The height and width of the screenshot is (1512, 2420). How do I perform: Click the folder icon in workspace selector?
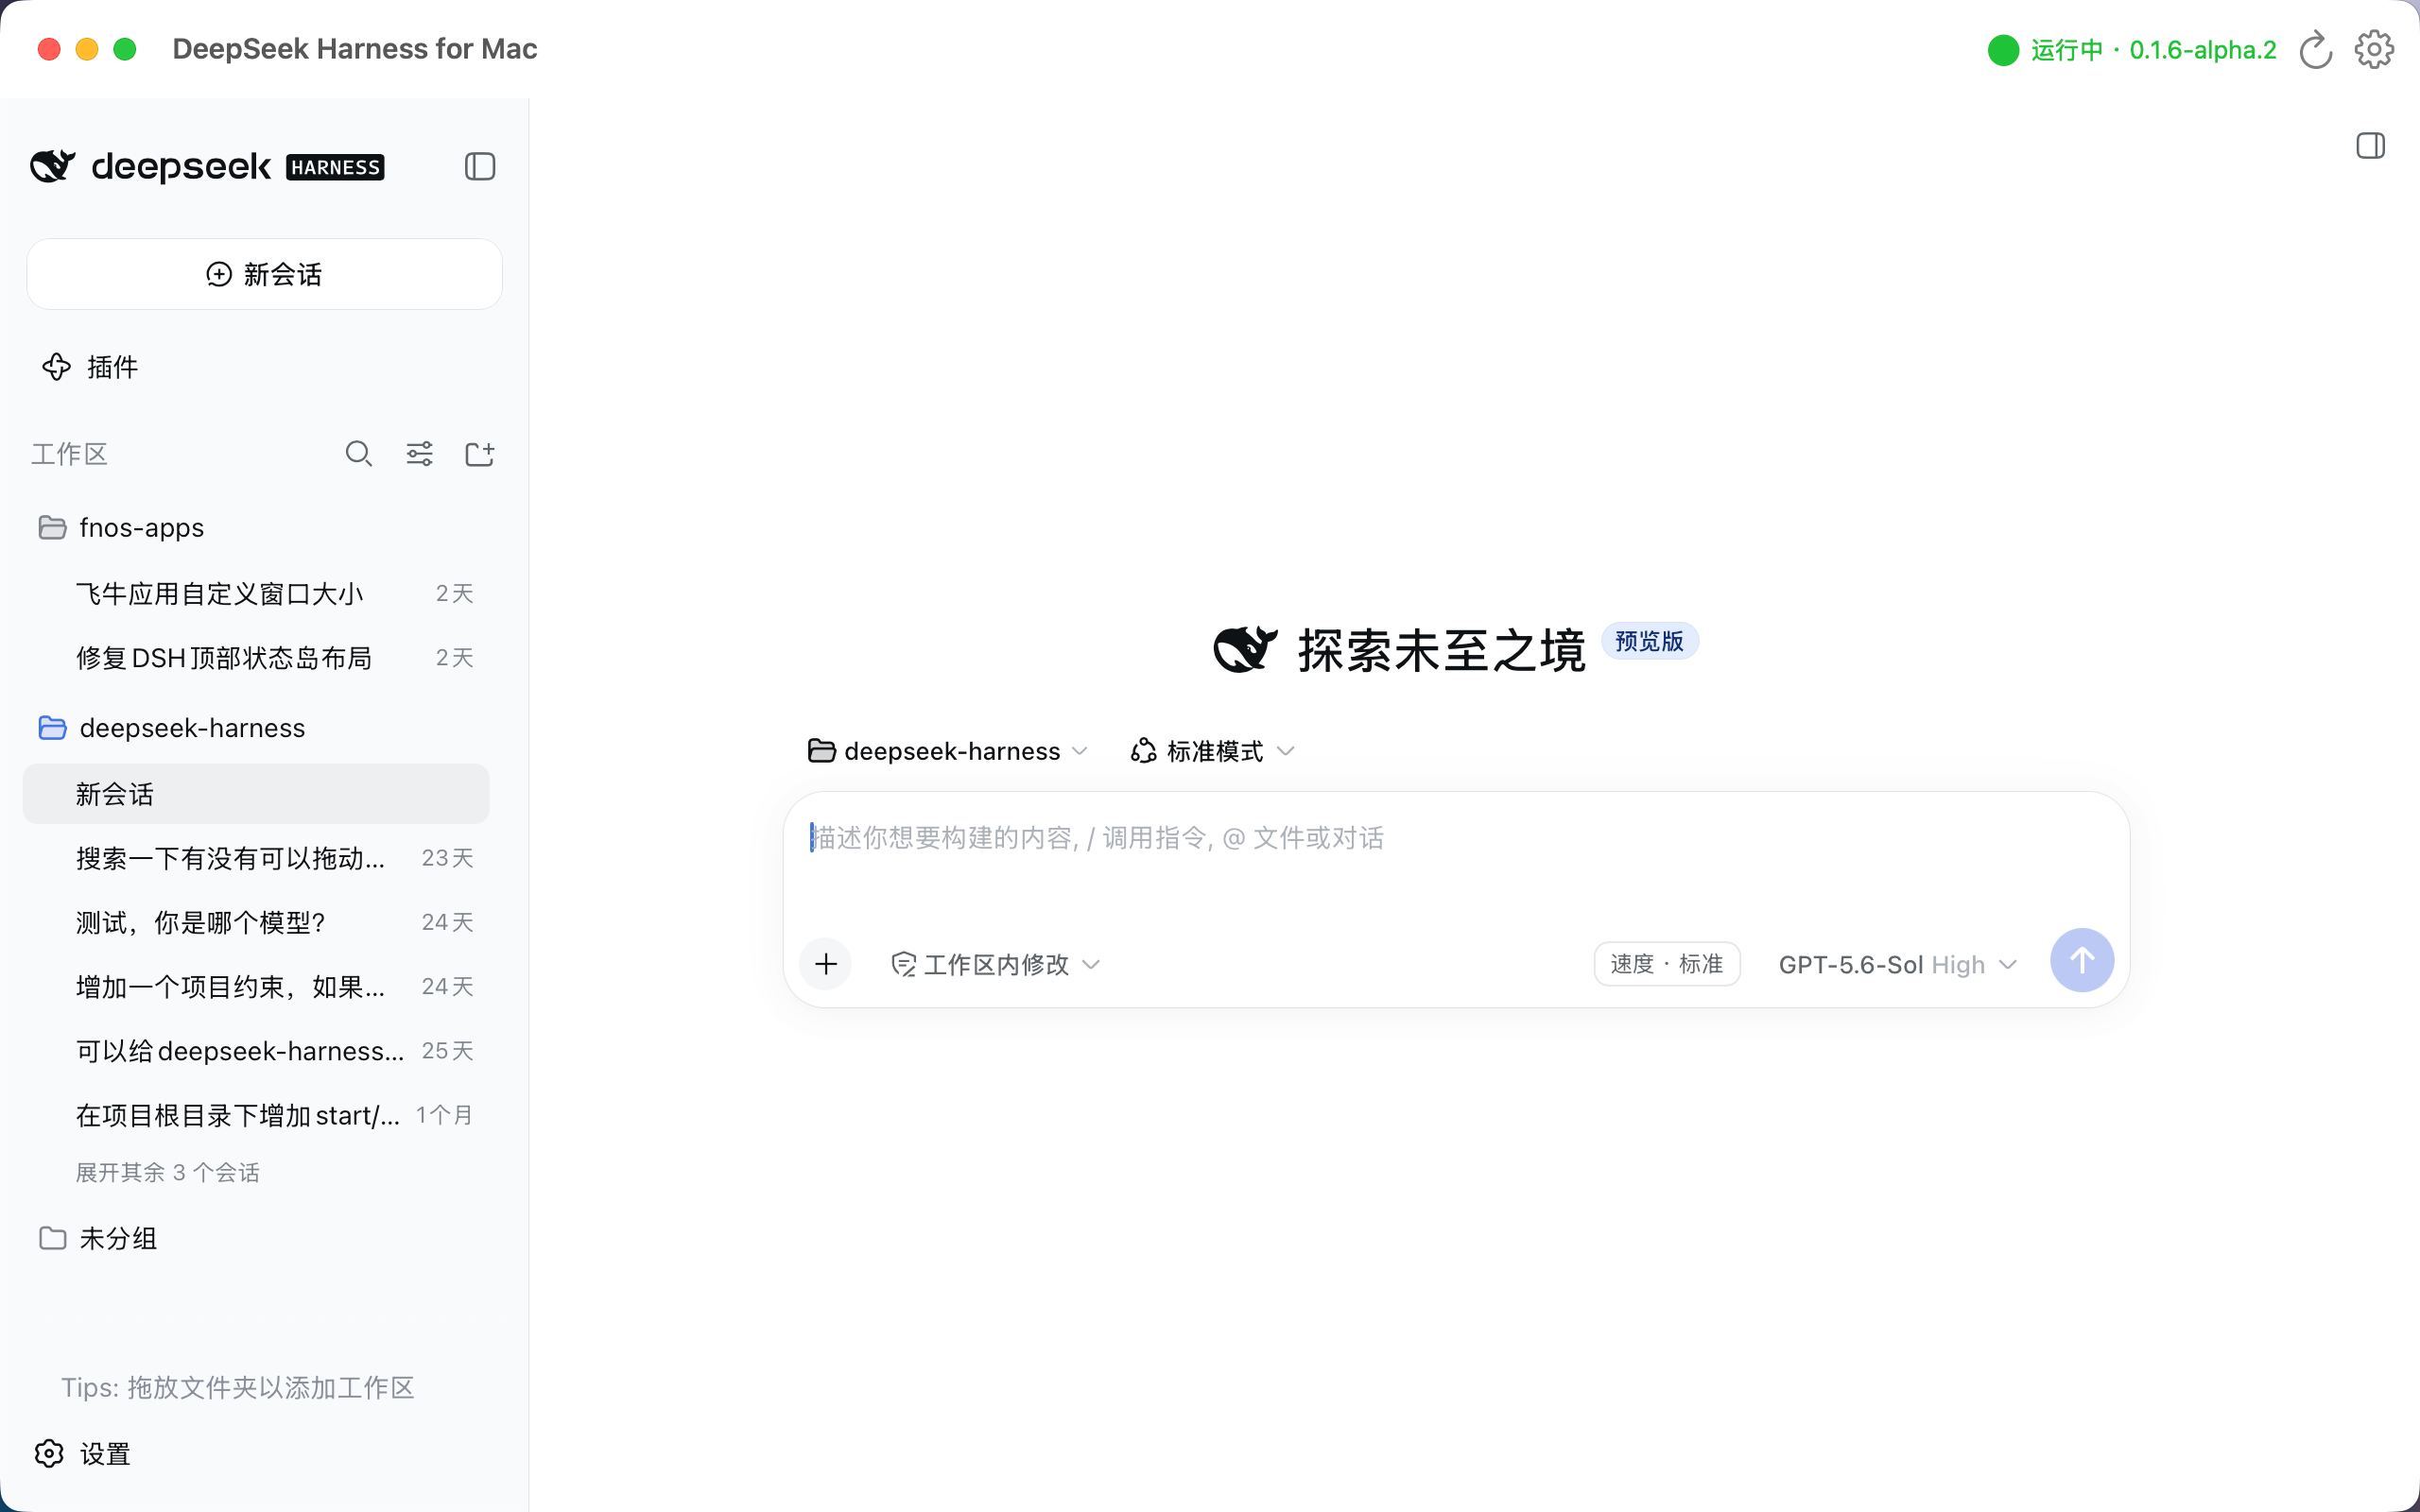point(822,751)
